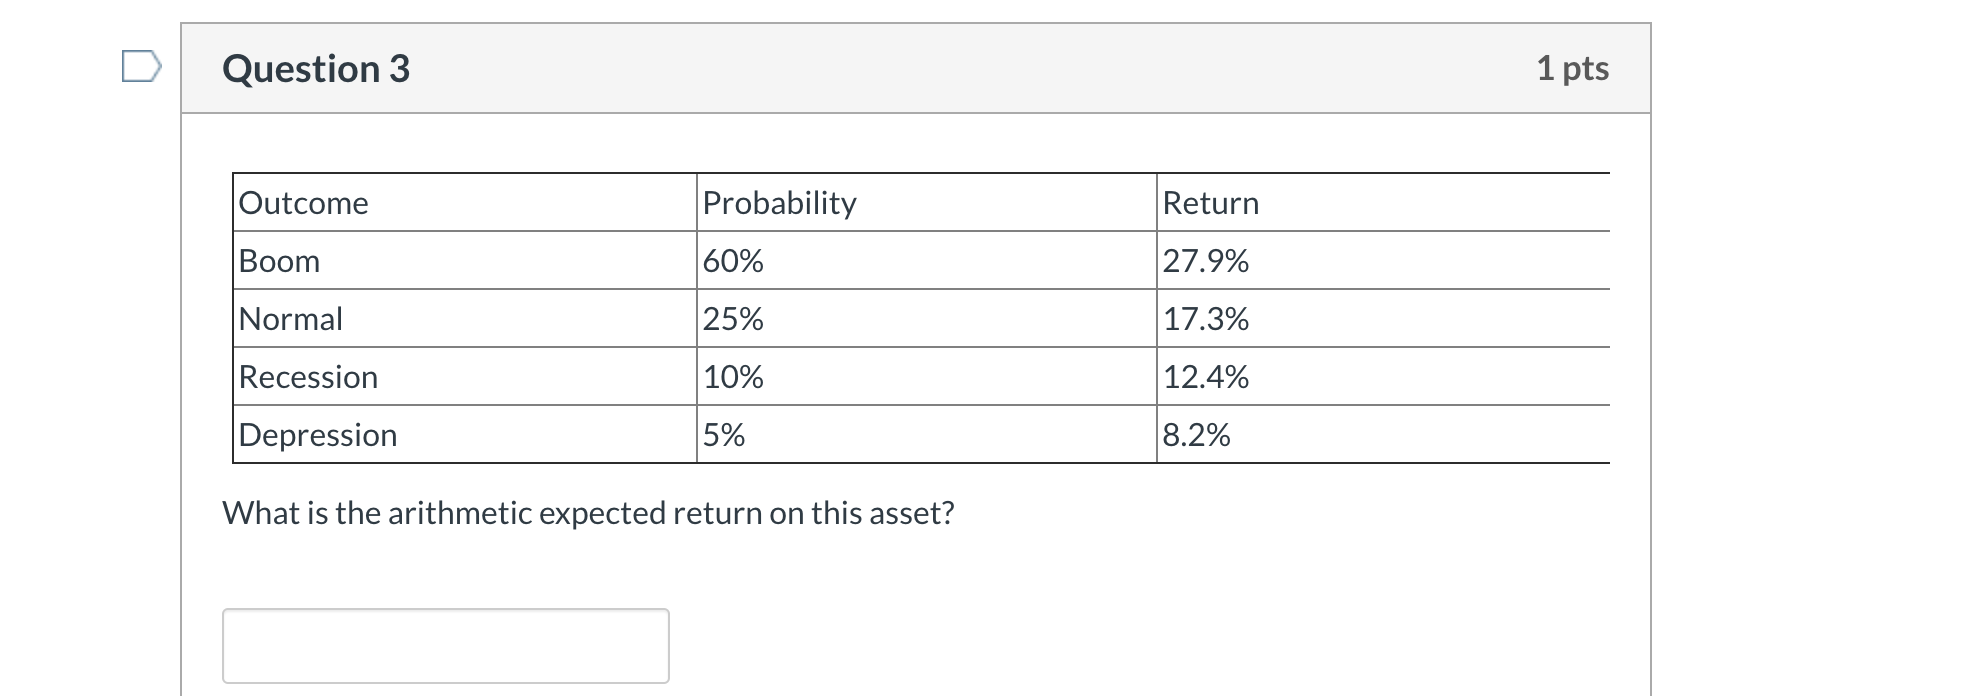Screen dimensions: 1966x696
Task: Select the 12.4% return cell
Action: (1205, 377)
